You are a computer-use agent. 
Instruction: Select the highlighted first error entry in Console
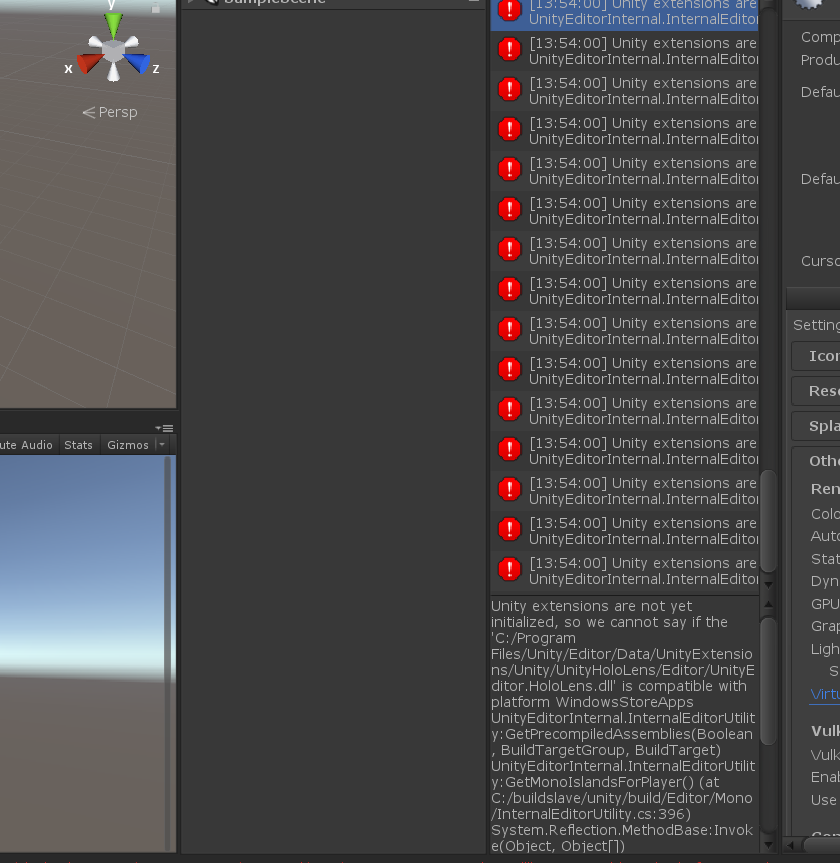(x=624, y=14)
